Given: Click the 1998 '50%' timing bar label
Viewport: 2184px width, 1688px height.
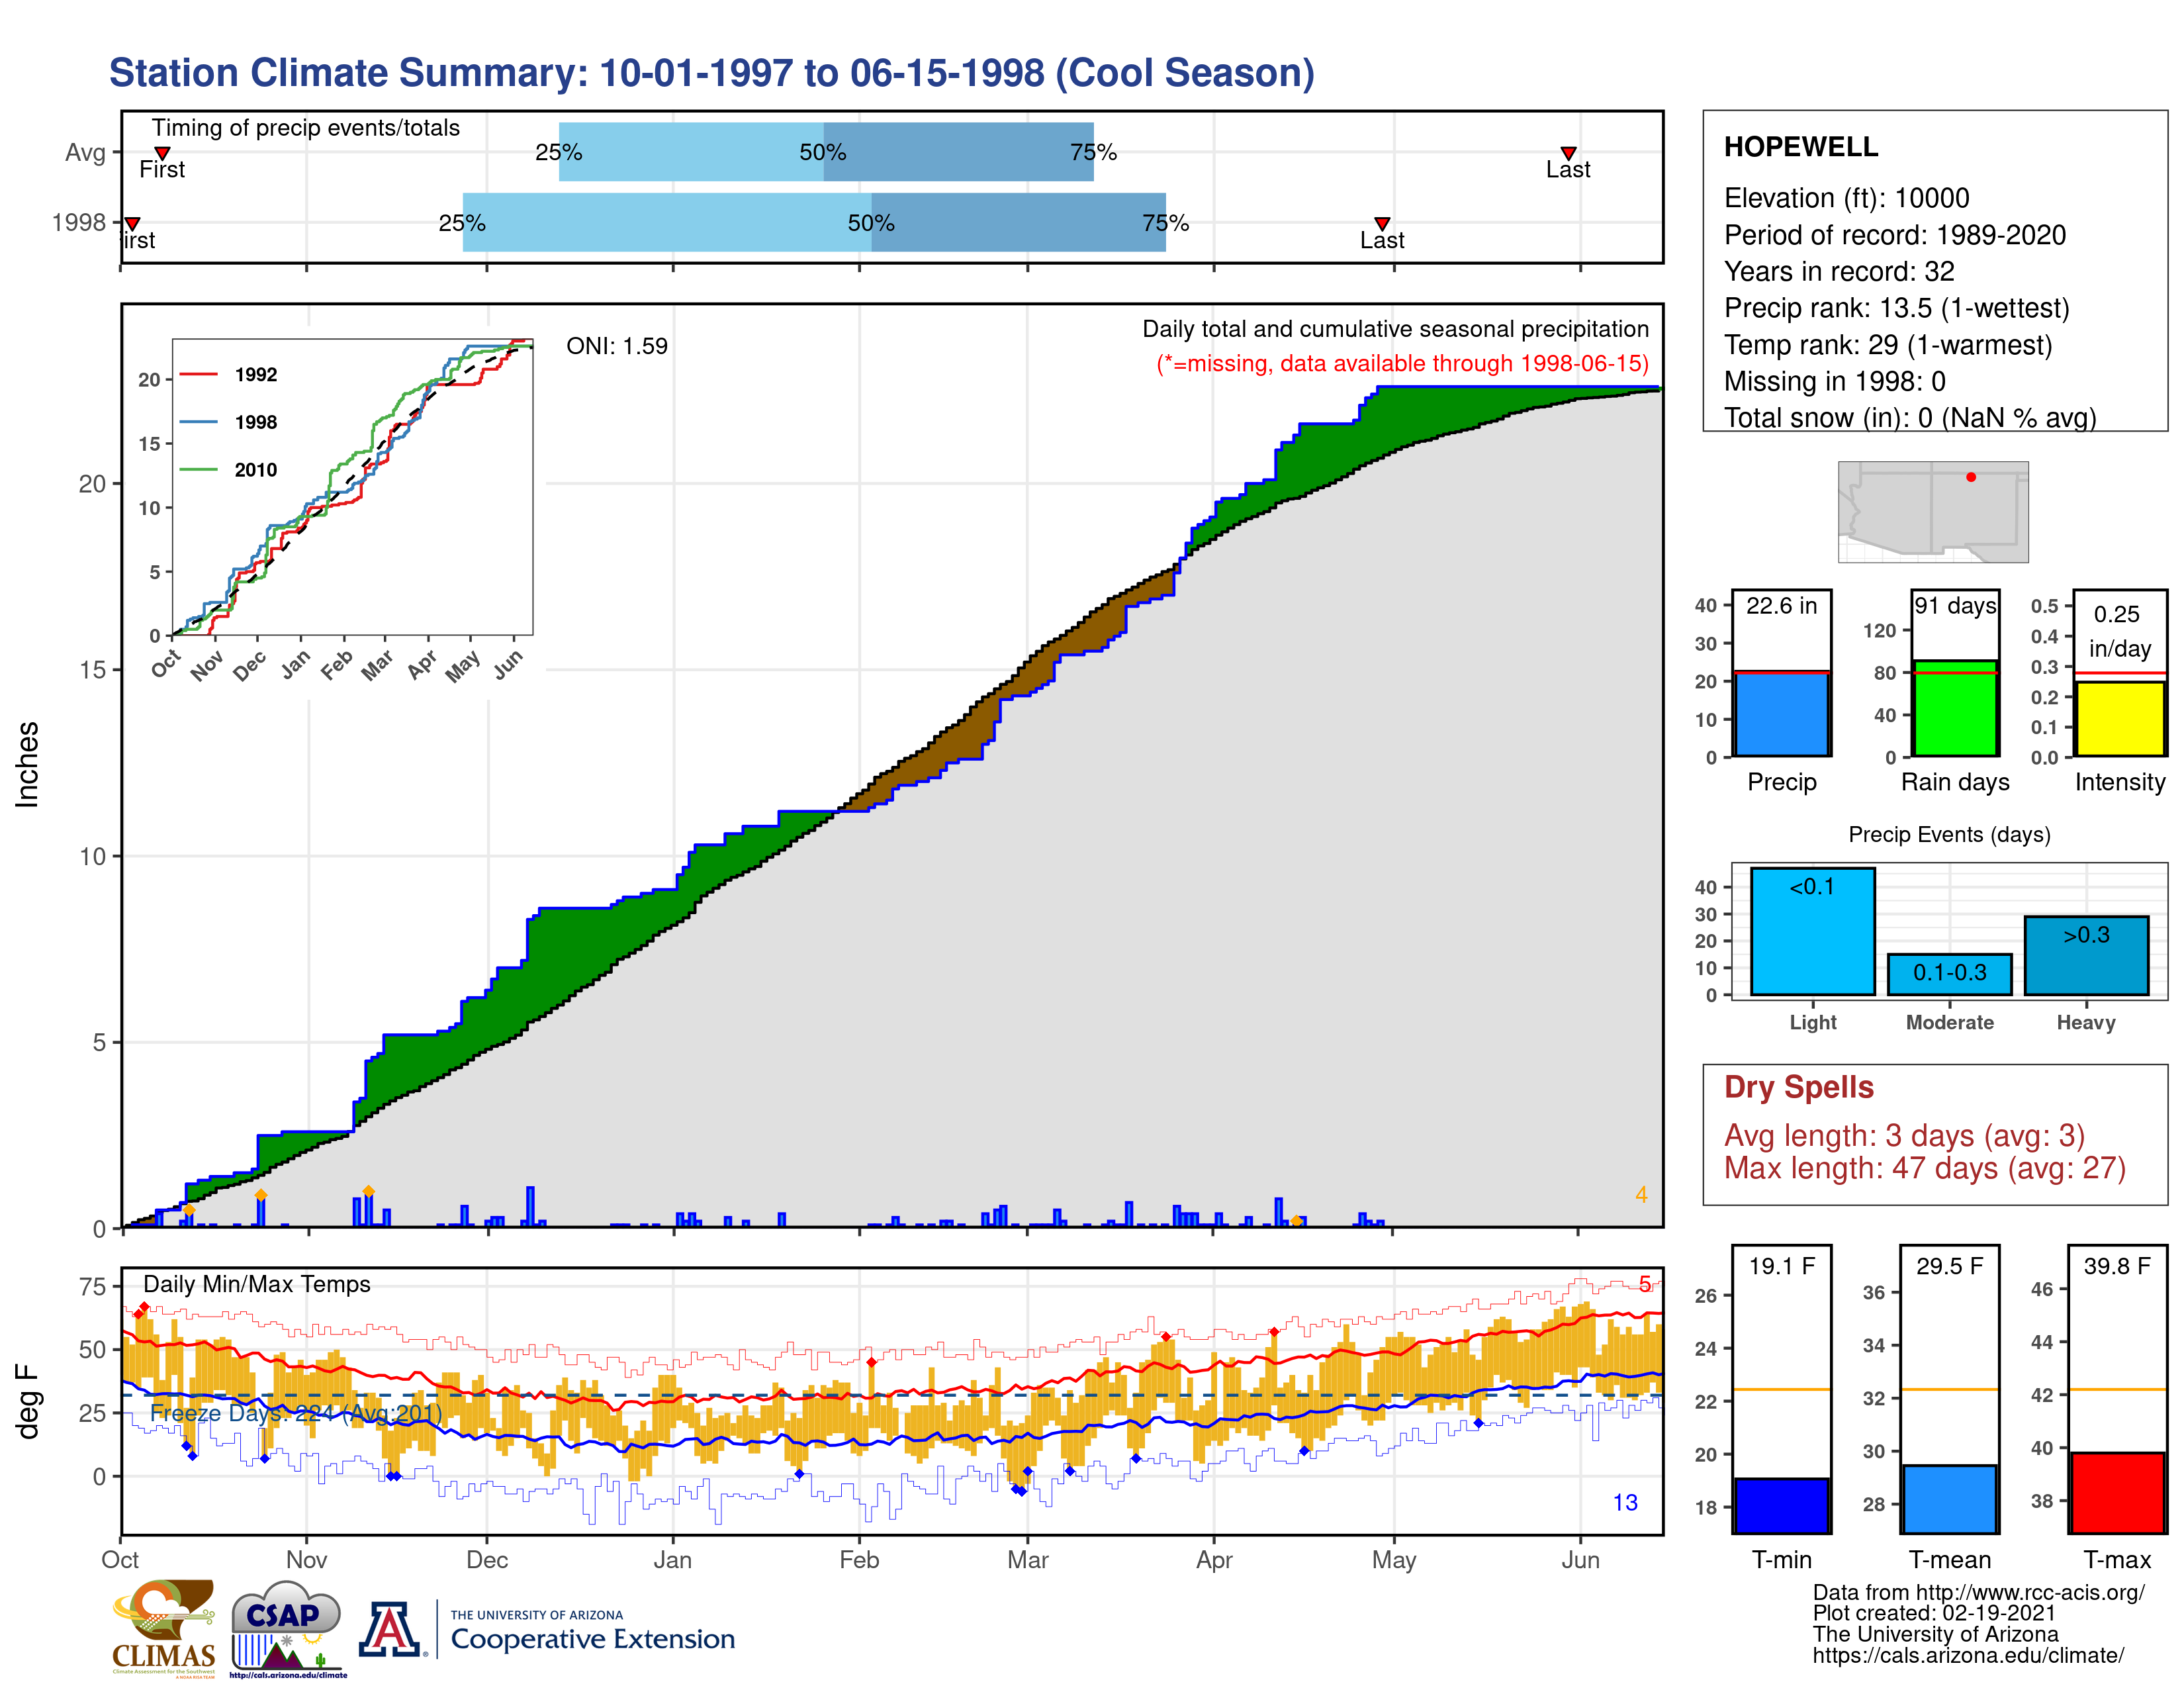Looking at the screenshot, I should coord(871,223).
